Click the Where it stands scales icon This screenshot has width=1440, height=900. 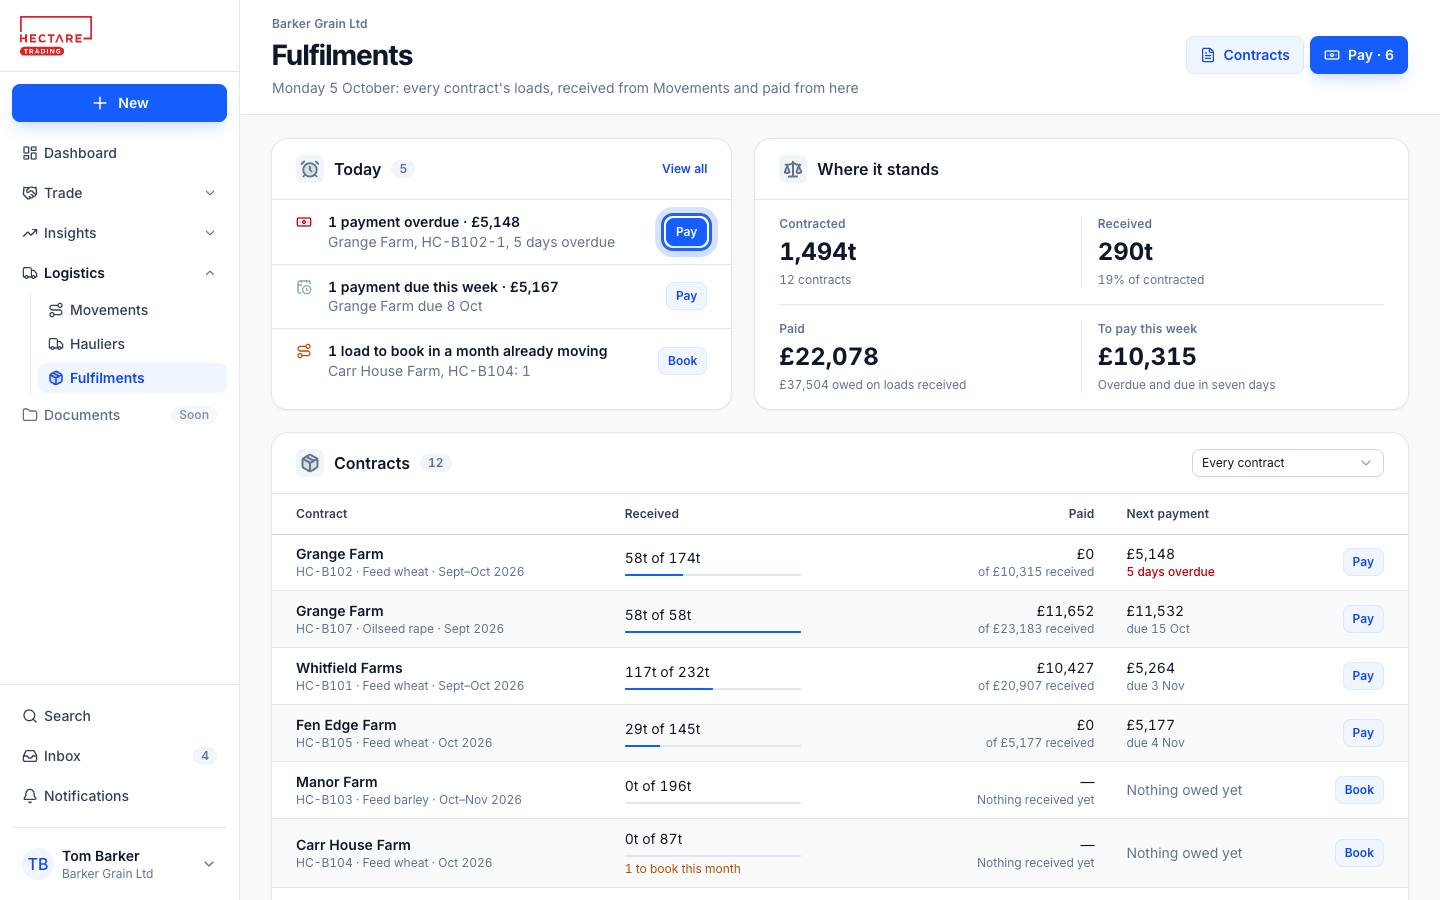click(x=793, y=169)
